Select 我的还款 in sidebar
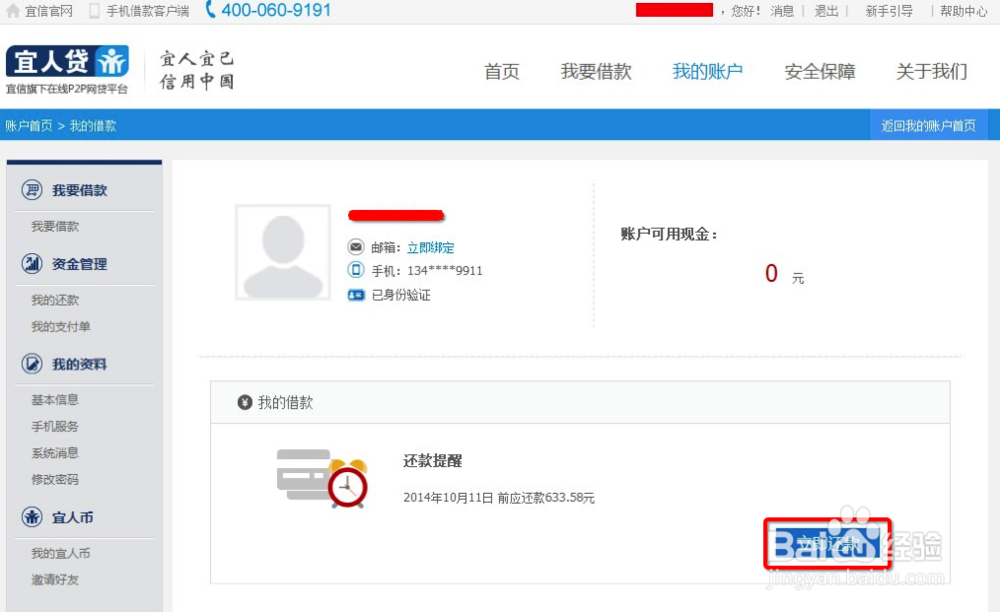This screenshot has height=612, width=1000. (x=55, y=300)
